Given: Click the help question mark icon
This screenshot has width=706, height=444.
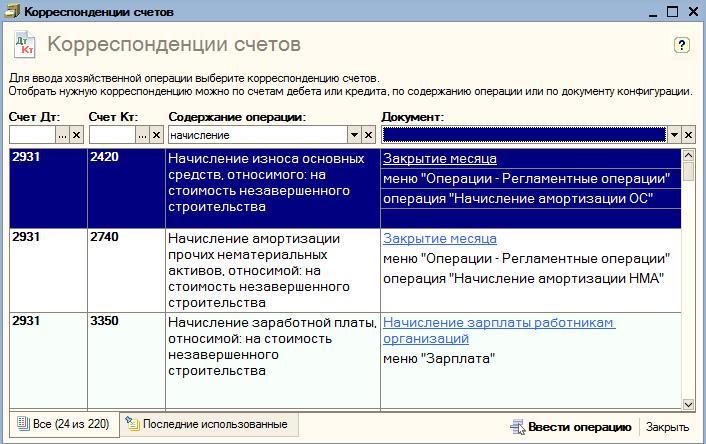Looking at the screenshot, I should [682, 45].
